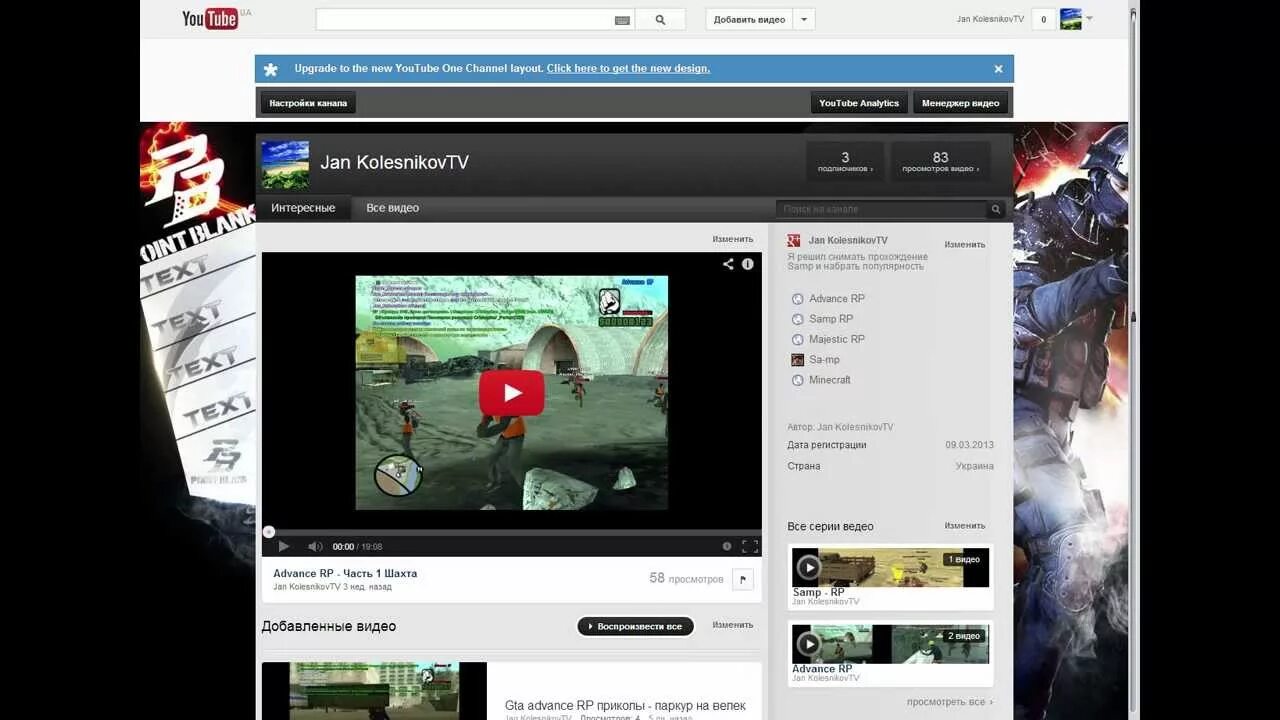Switch to the Интересные tab
This screenshot has height=720, width=1280.
tap(303, 208)
